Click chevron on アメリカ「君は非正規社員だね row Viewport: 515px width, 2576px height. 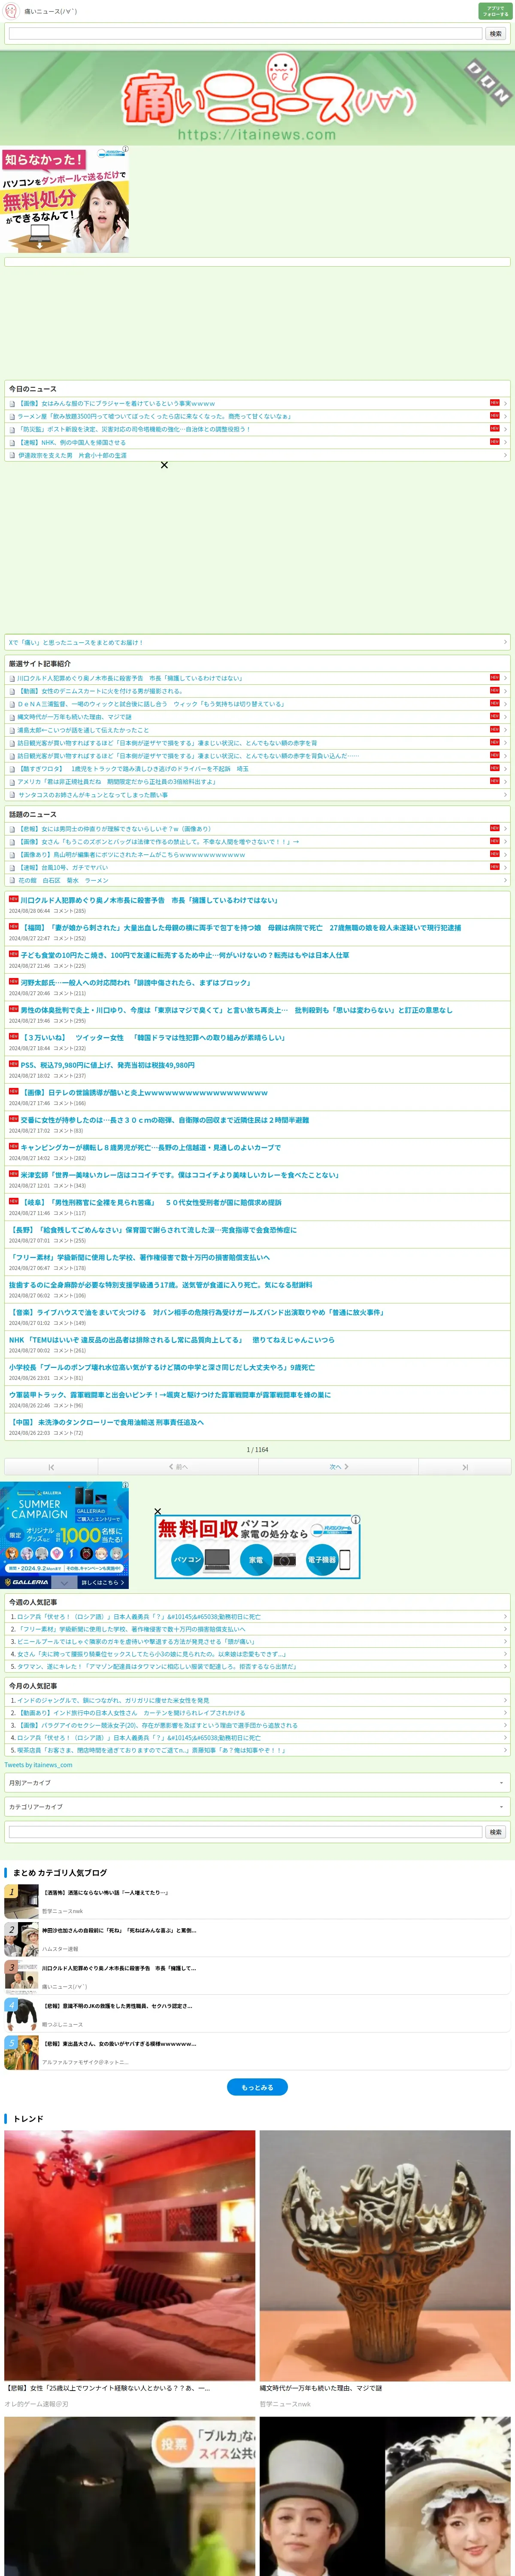tap(505, 782)
